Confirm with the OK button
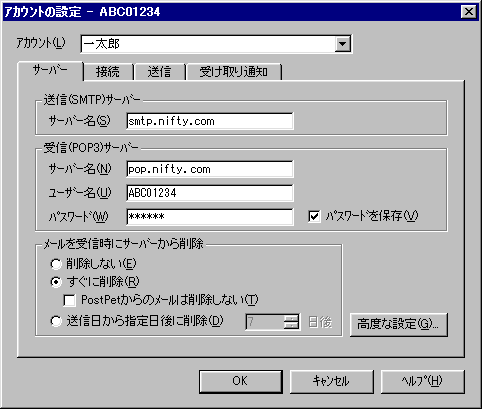The width and height of the screenshot is (482, 409). pyautogui.click(x=241, y=381)
